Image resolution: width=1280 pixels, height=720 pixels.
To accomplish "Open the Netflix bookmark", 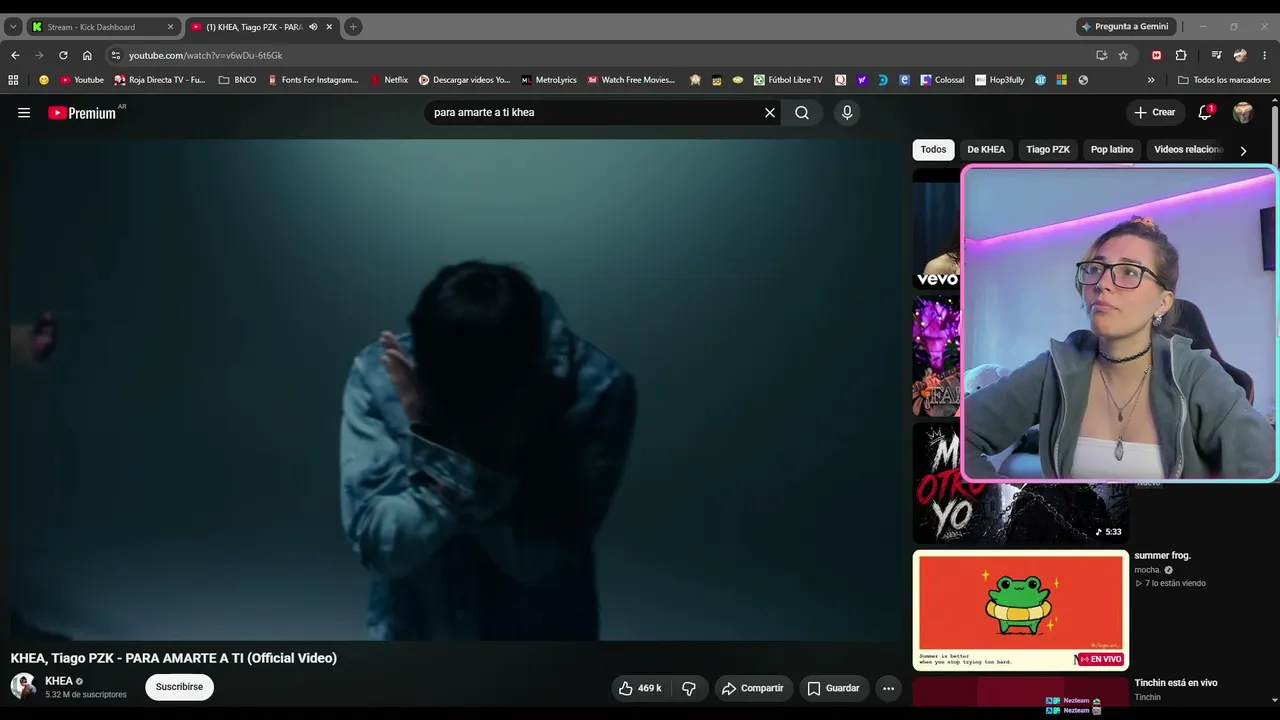I will tap(389, 80).
